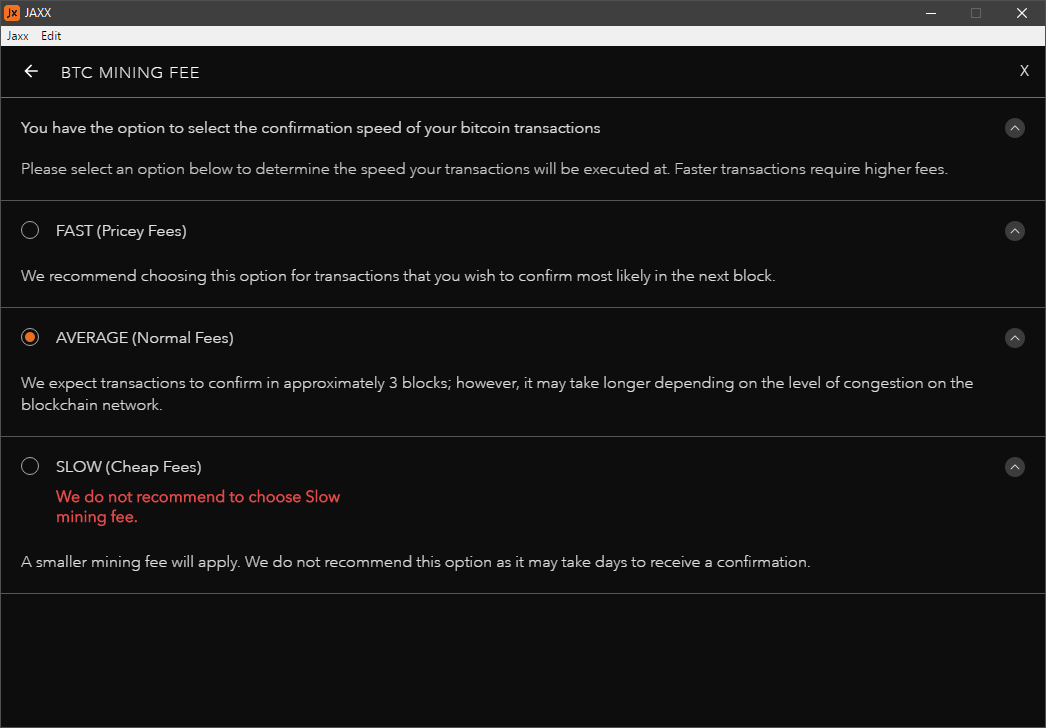Click the maximize window button
1046x728 pixels.
976,13
